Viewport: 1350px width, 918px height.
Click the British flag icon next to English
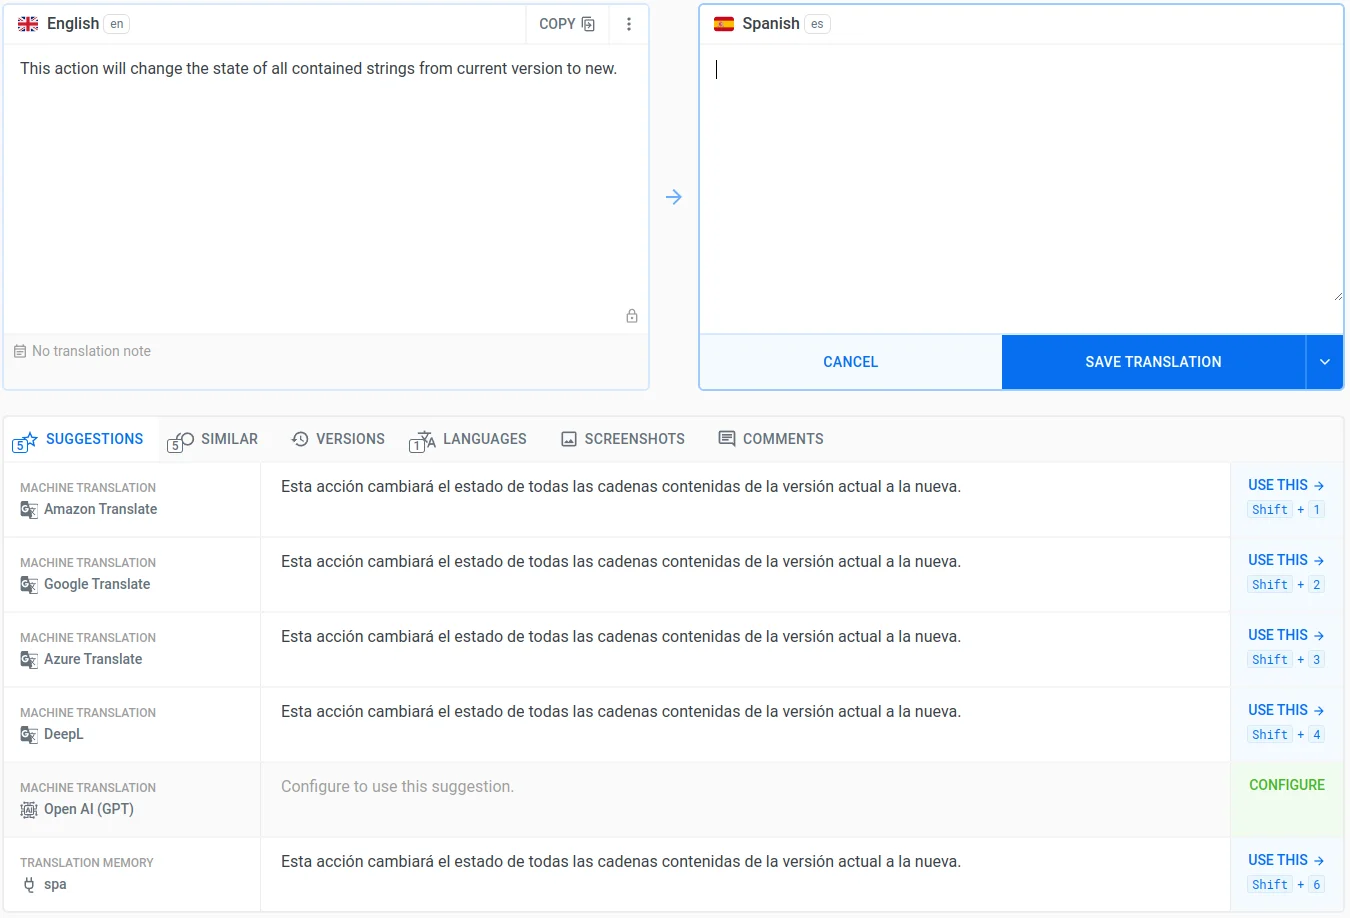(28, 23)
